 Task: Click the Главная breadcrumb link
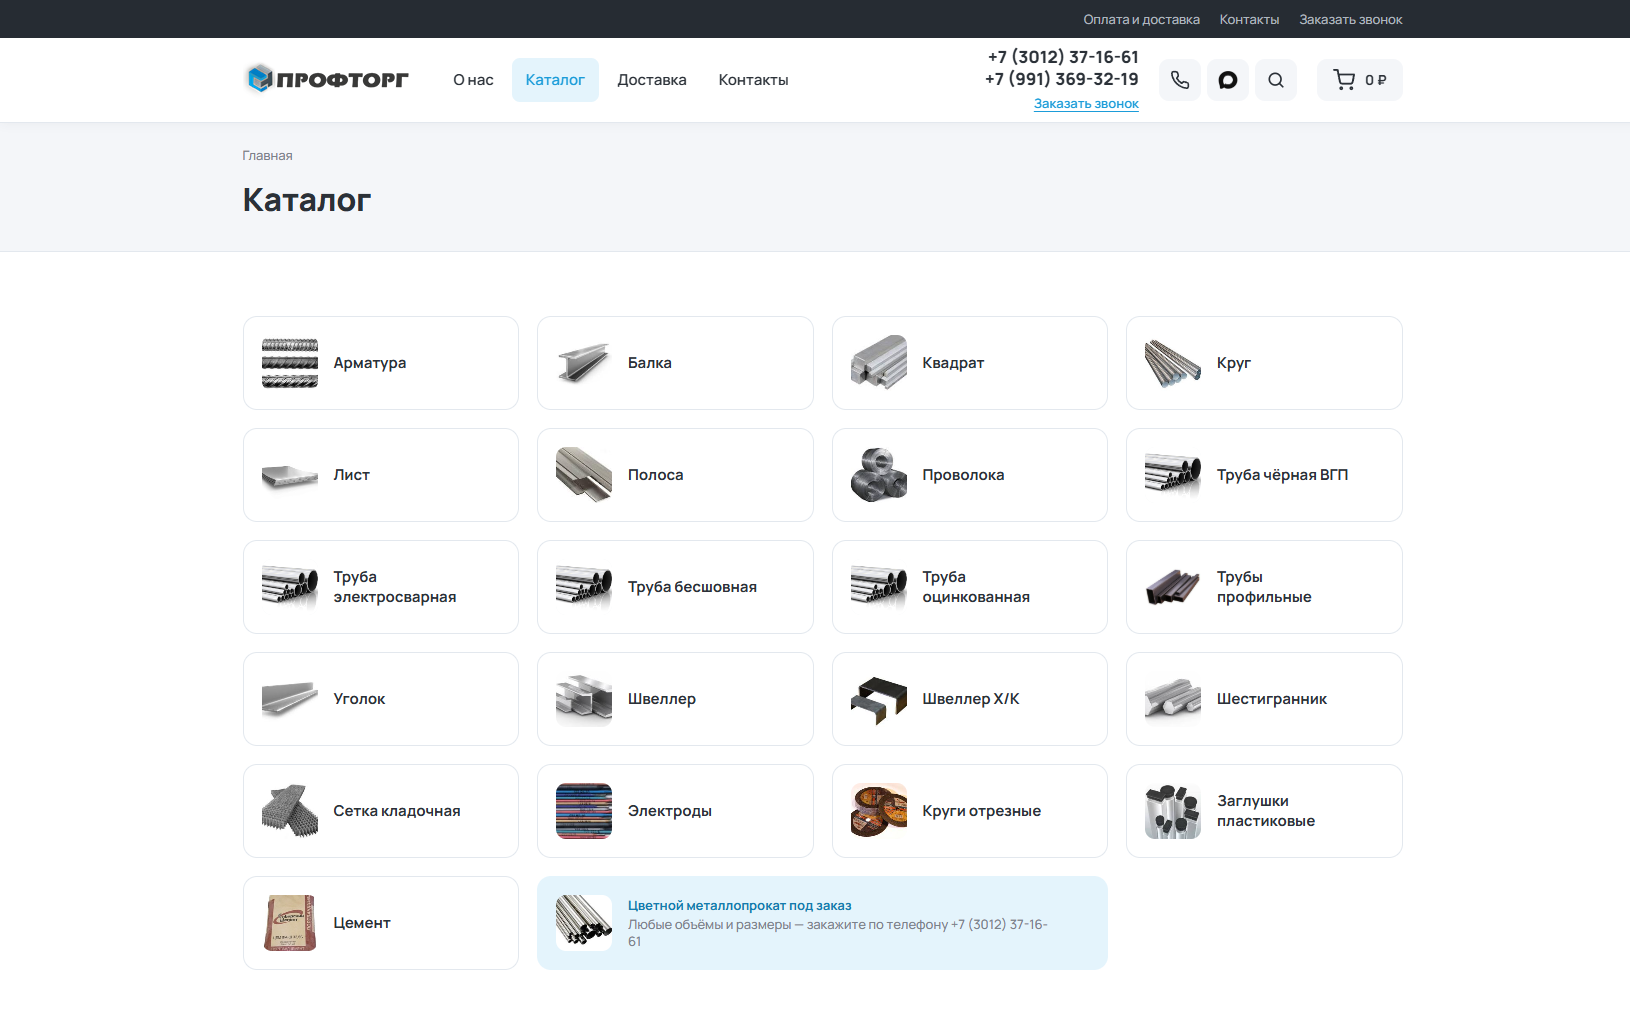coord(267,156)
